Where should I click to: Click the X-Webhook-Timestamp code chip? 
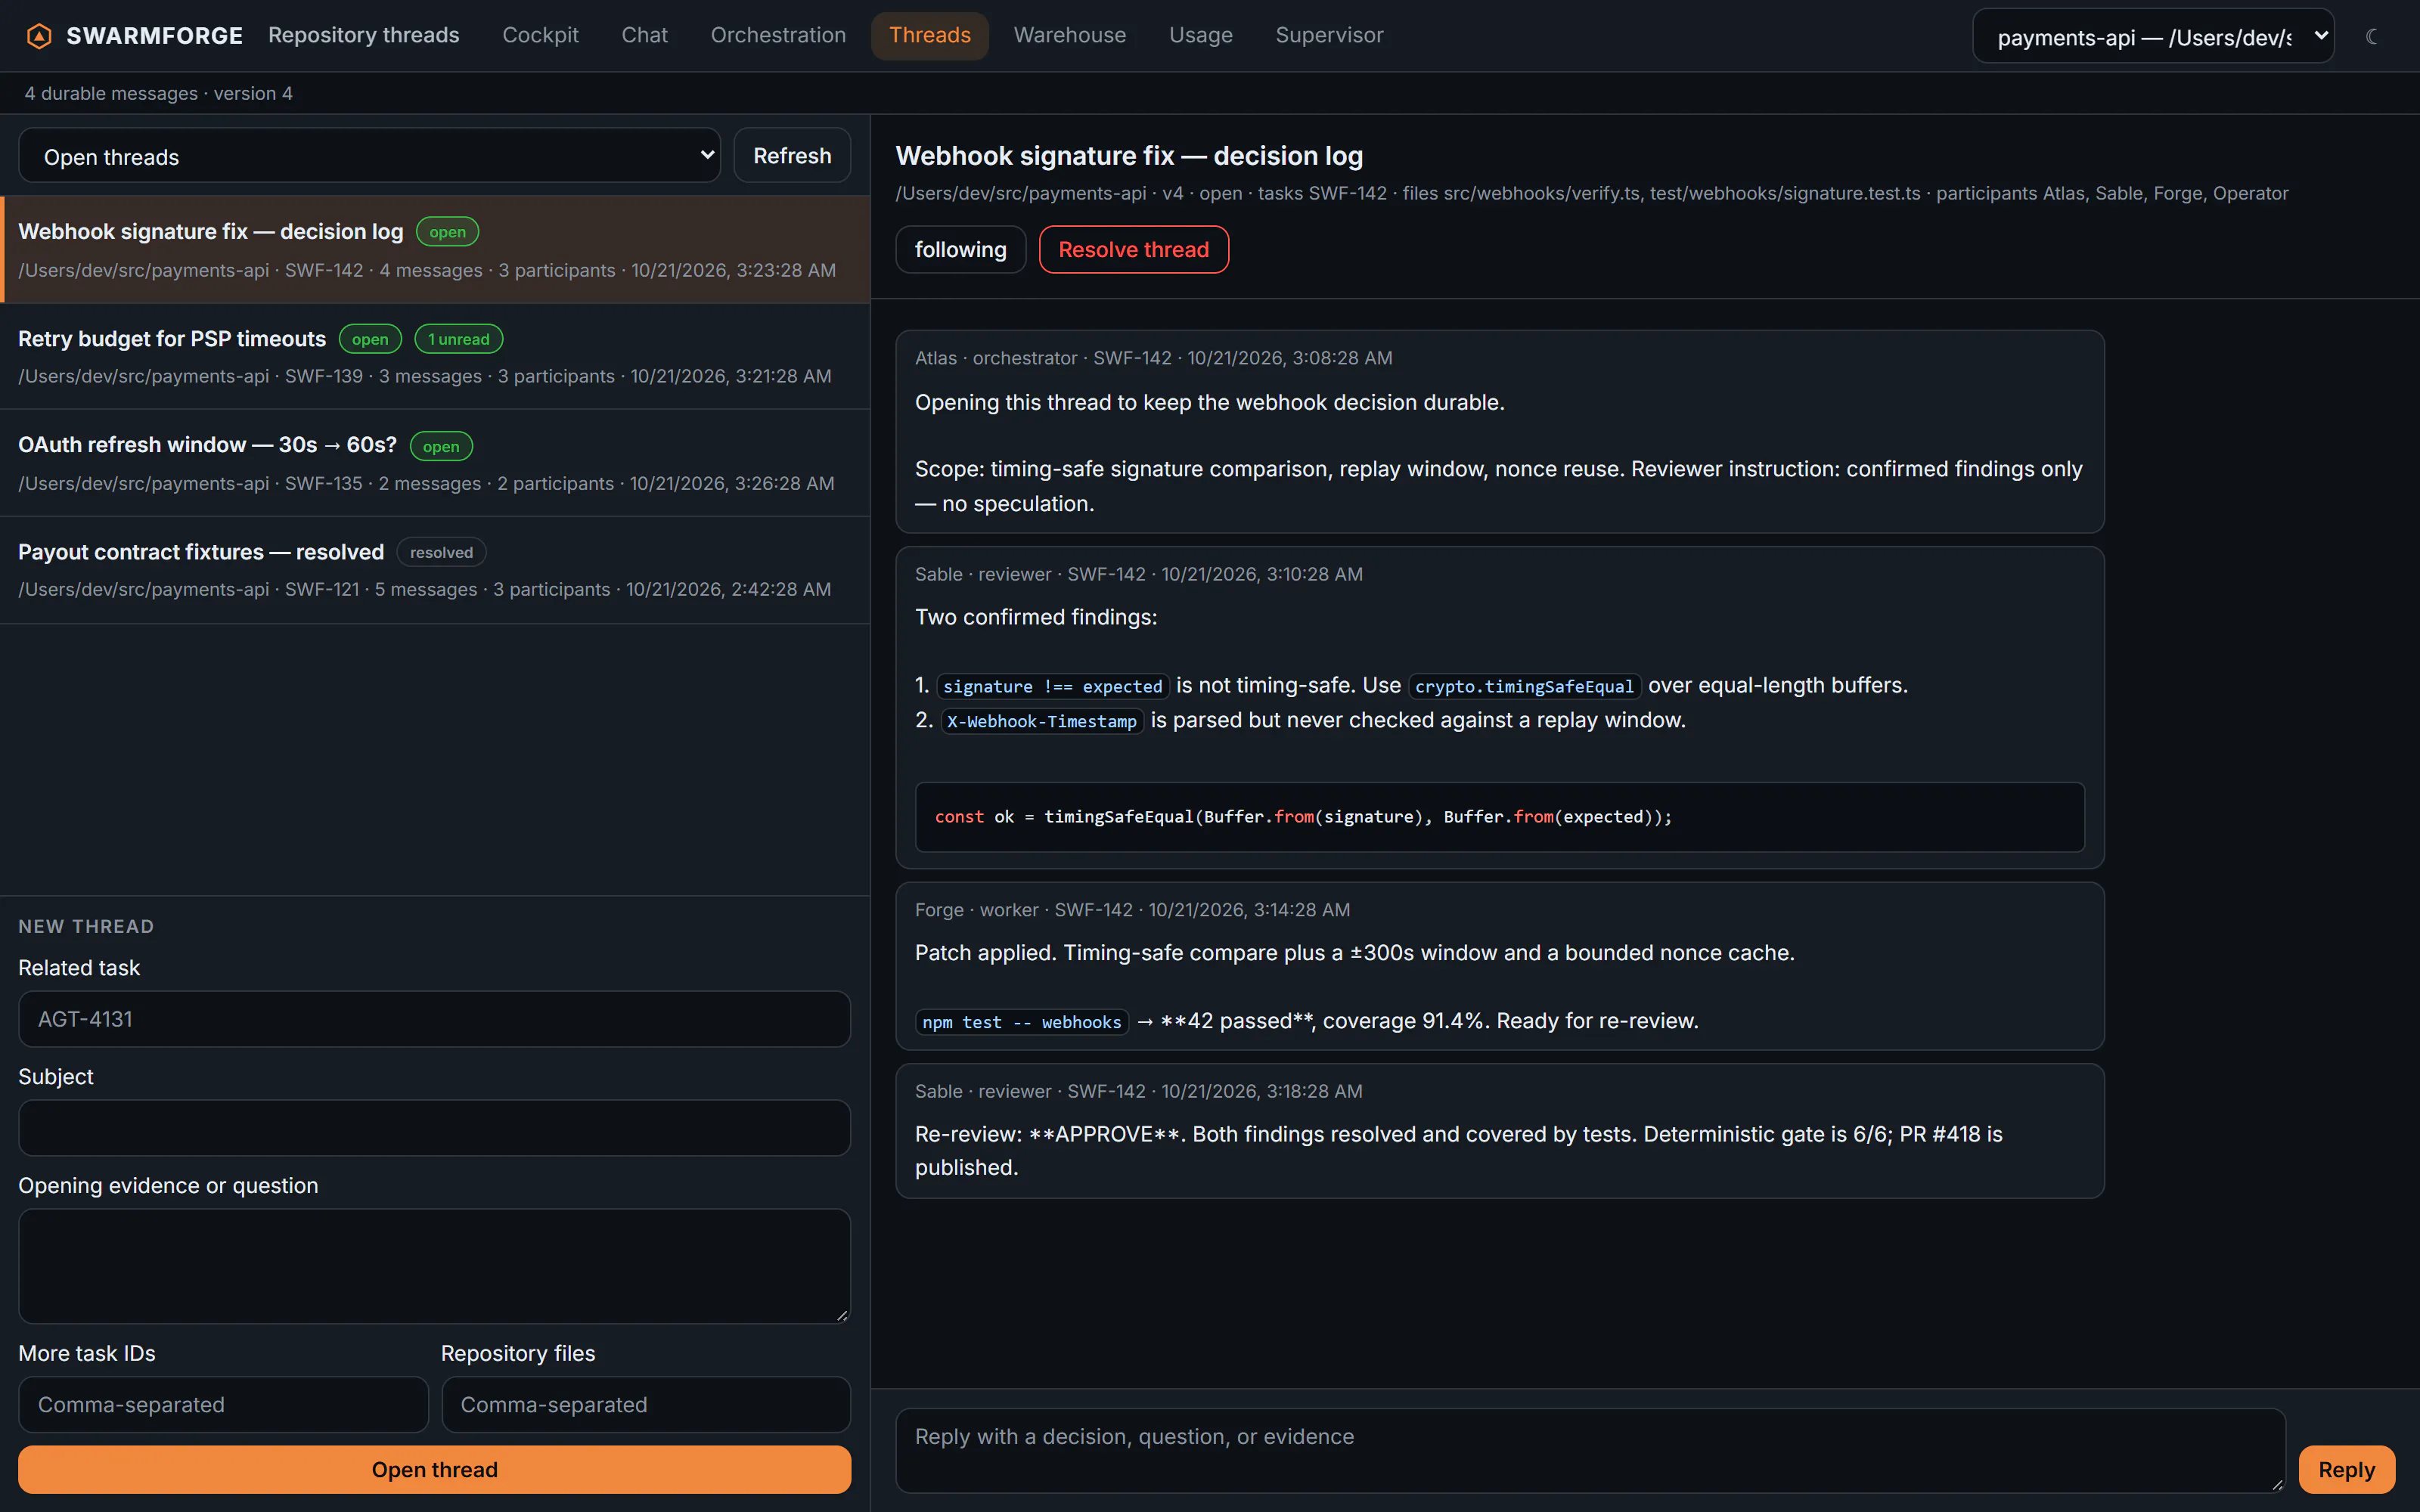click(1042, 721)
